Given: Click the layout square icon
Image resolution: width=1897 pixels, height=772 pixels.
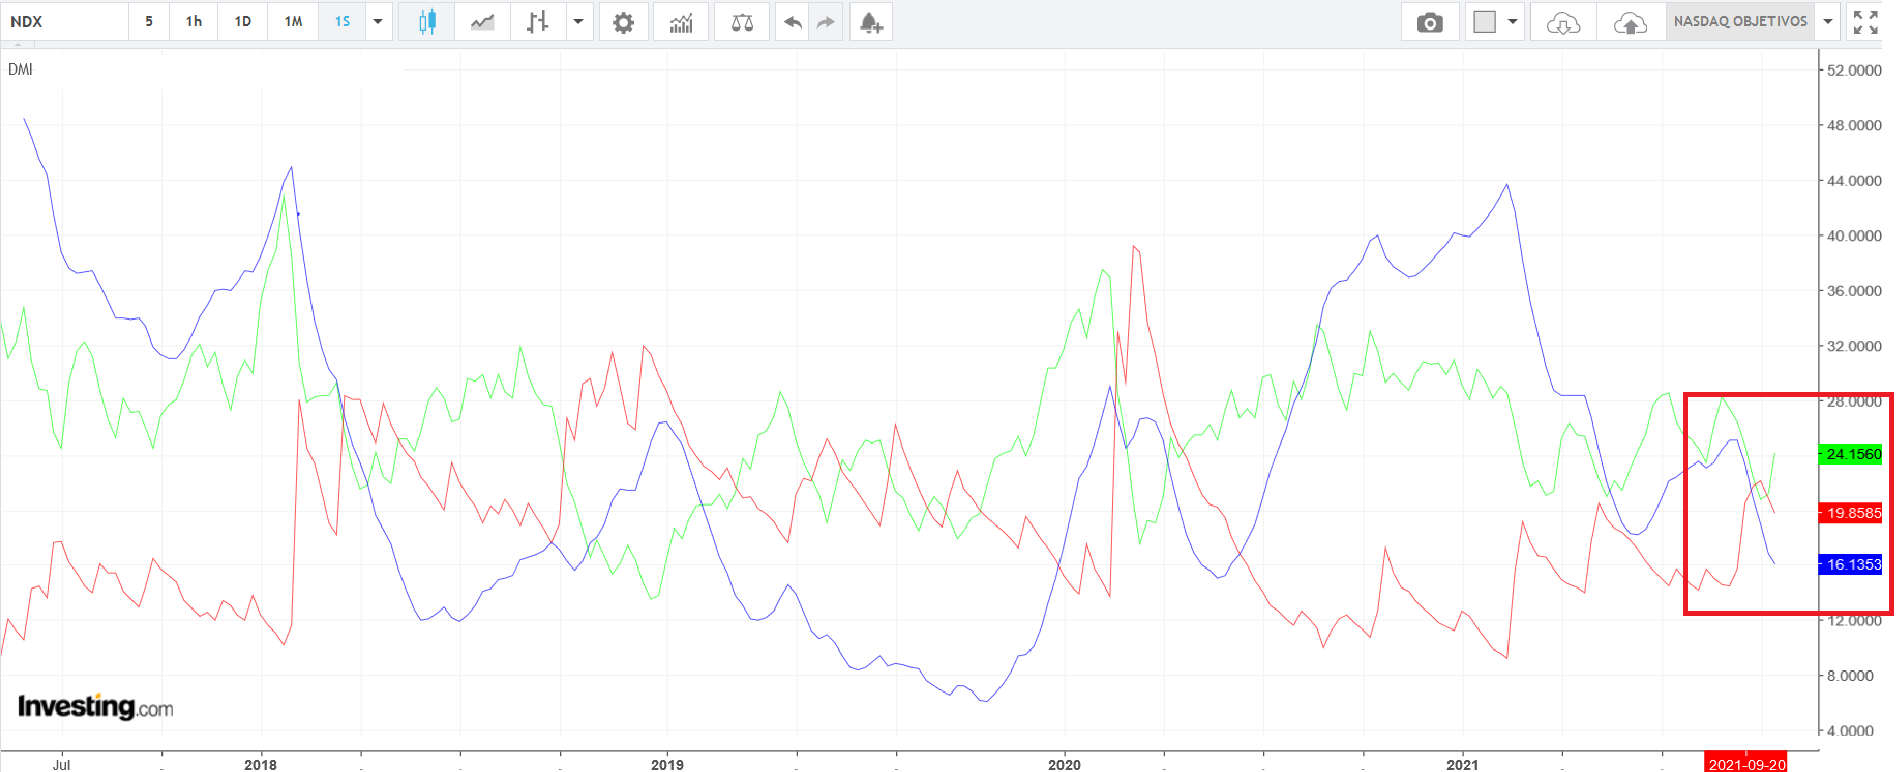Looking at the screenshot, I should [1485, 22].
